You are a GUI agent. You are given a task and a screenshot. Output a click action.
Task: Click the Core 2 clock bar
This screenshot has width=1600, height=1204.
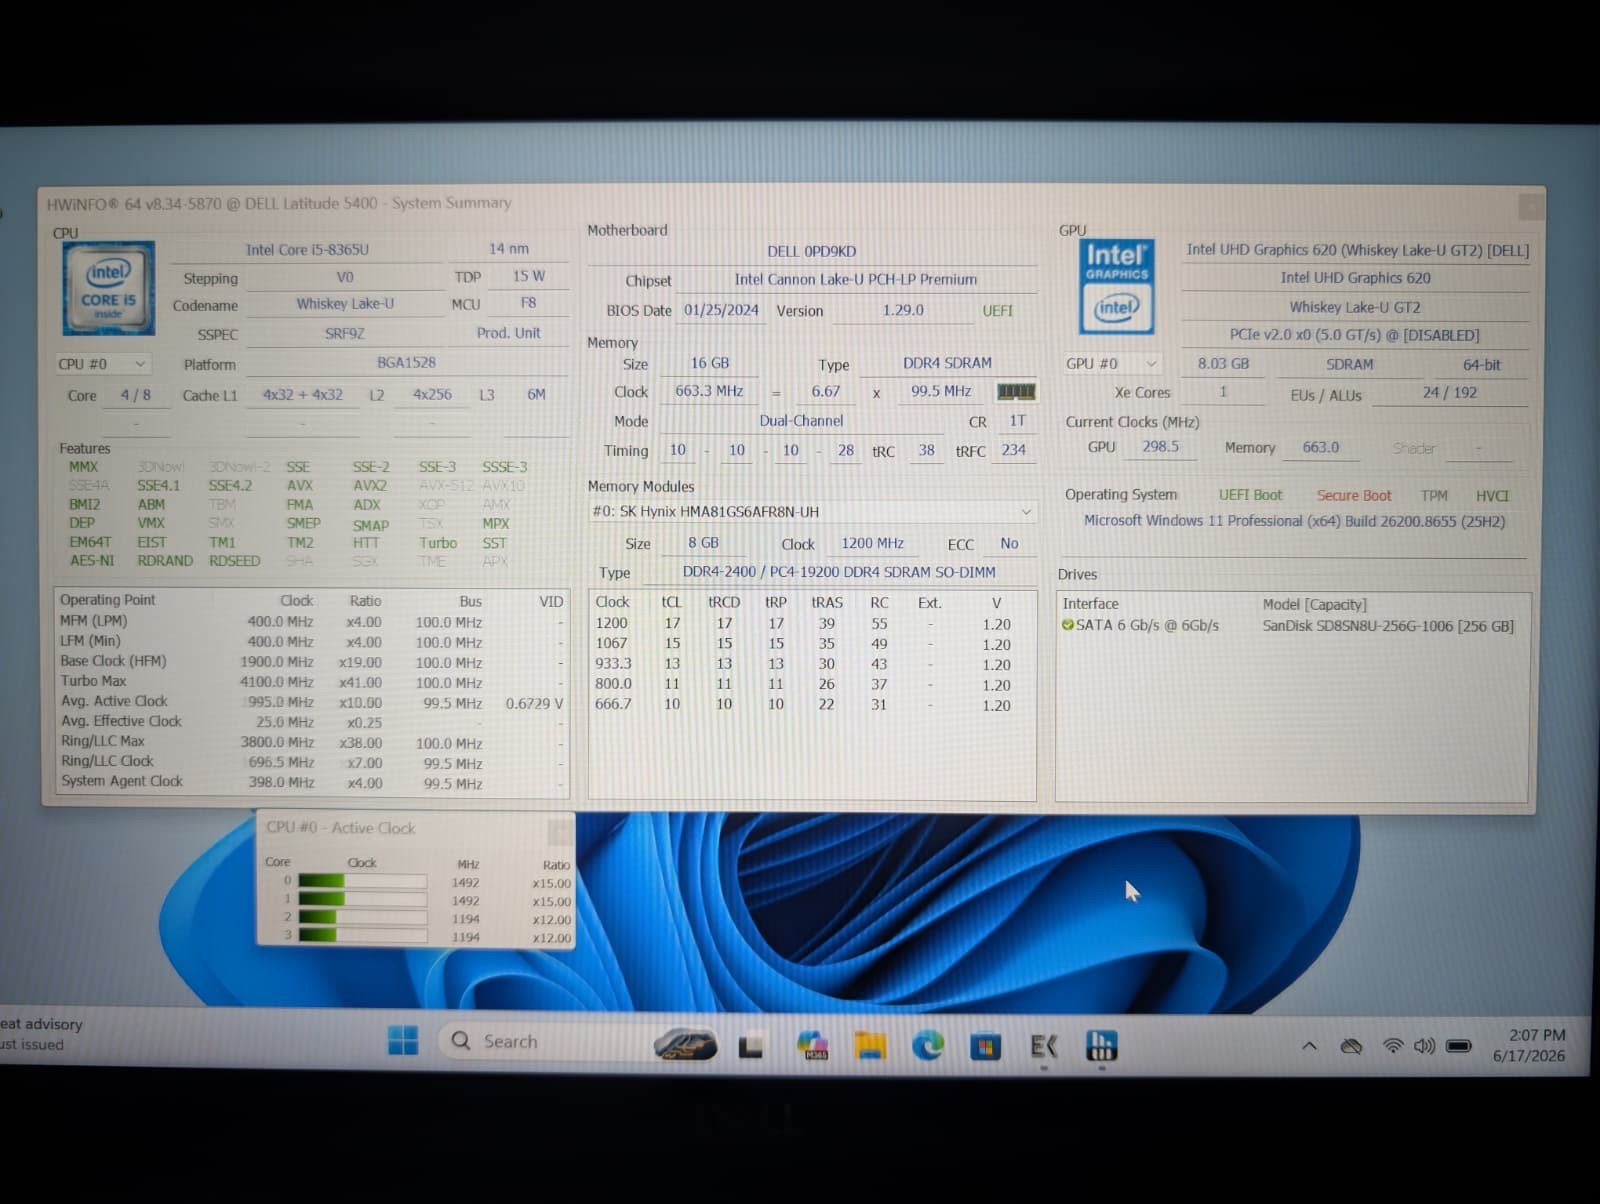pos(362,918)
